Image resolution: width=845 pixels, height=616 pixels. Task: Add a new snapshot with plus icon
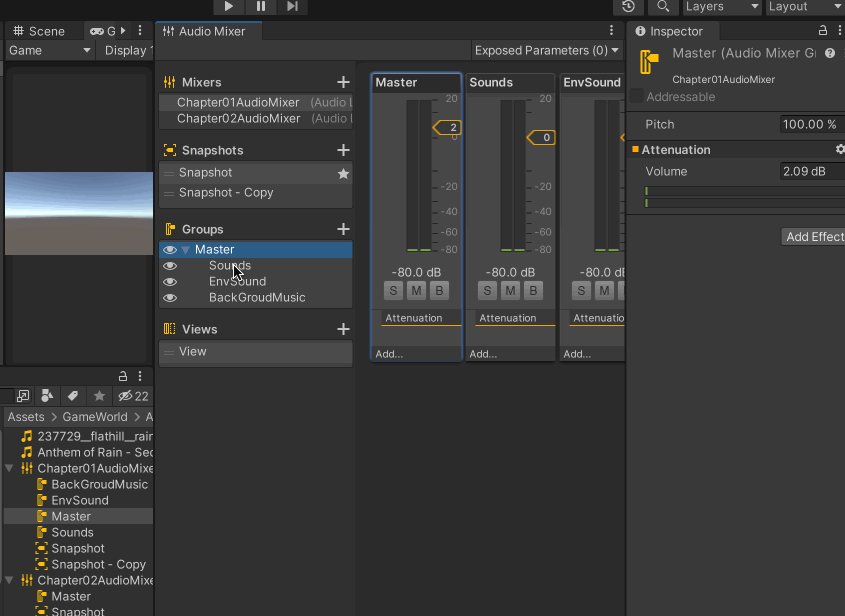pos(343,150)
